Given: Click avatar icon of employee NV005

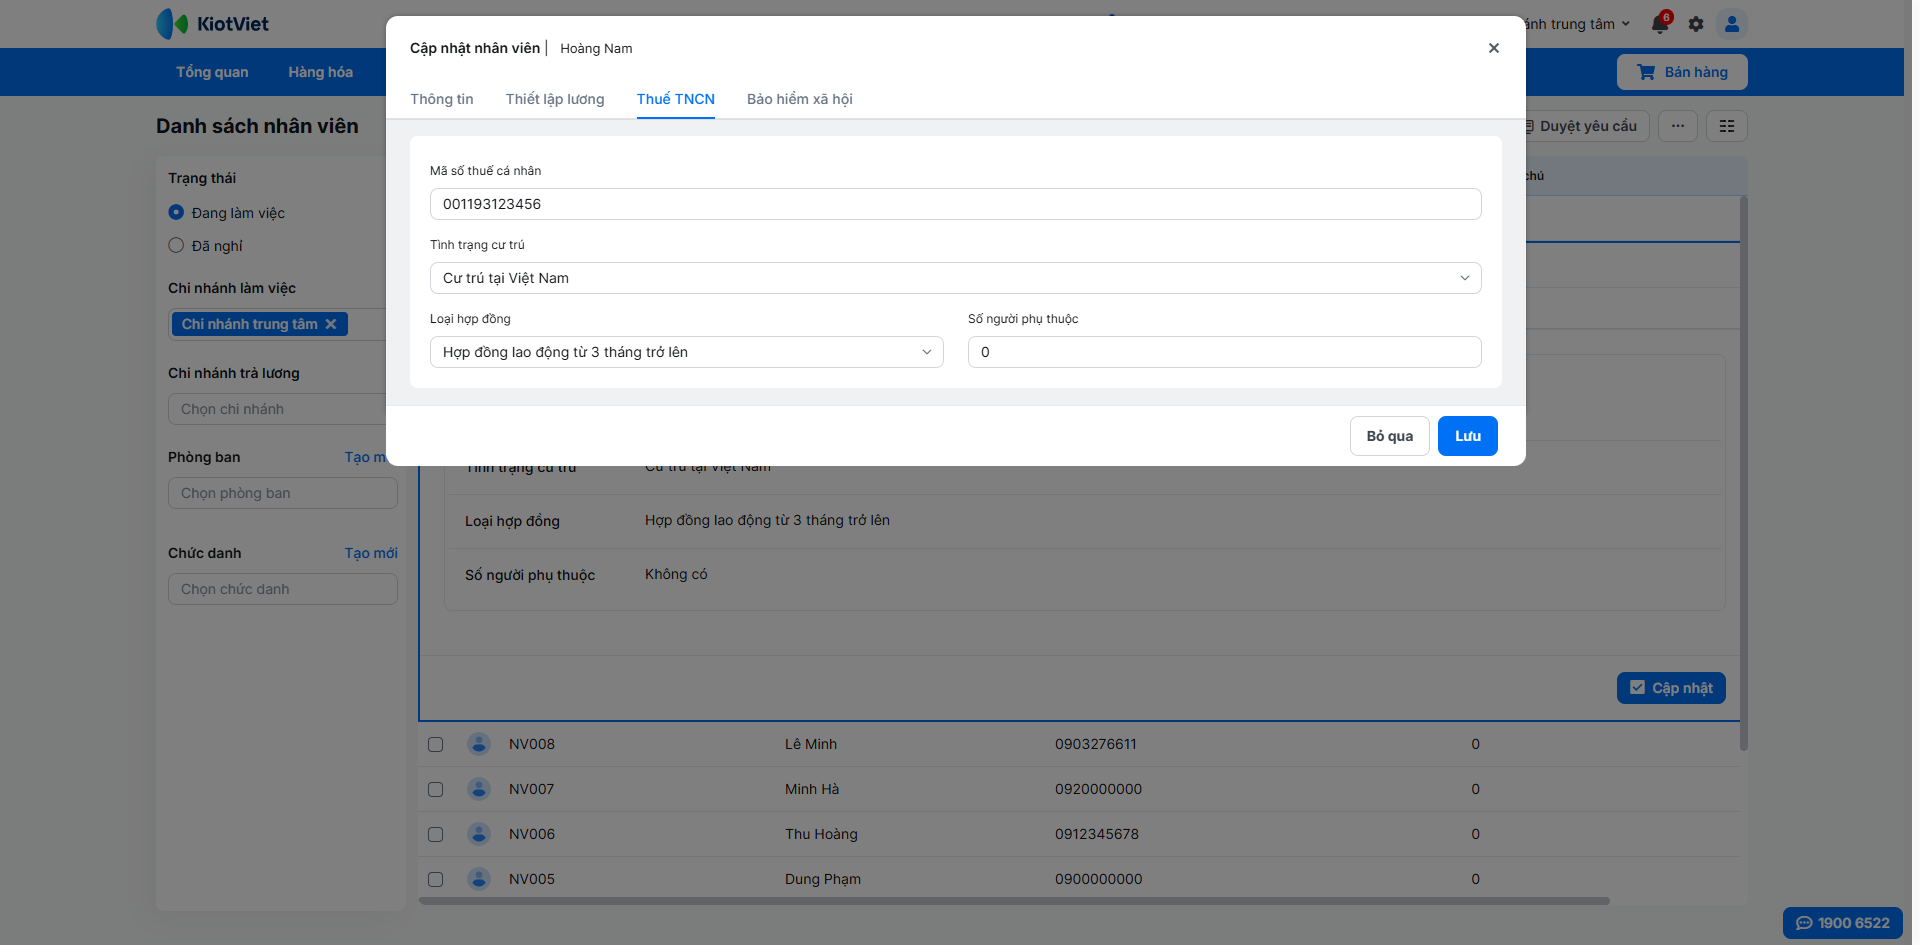Looking at the screenshot, I should tap(479, 879).
